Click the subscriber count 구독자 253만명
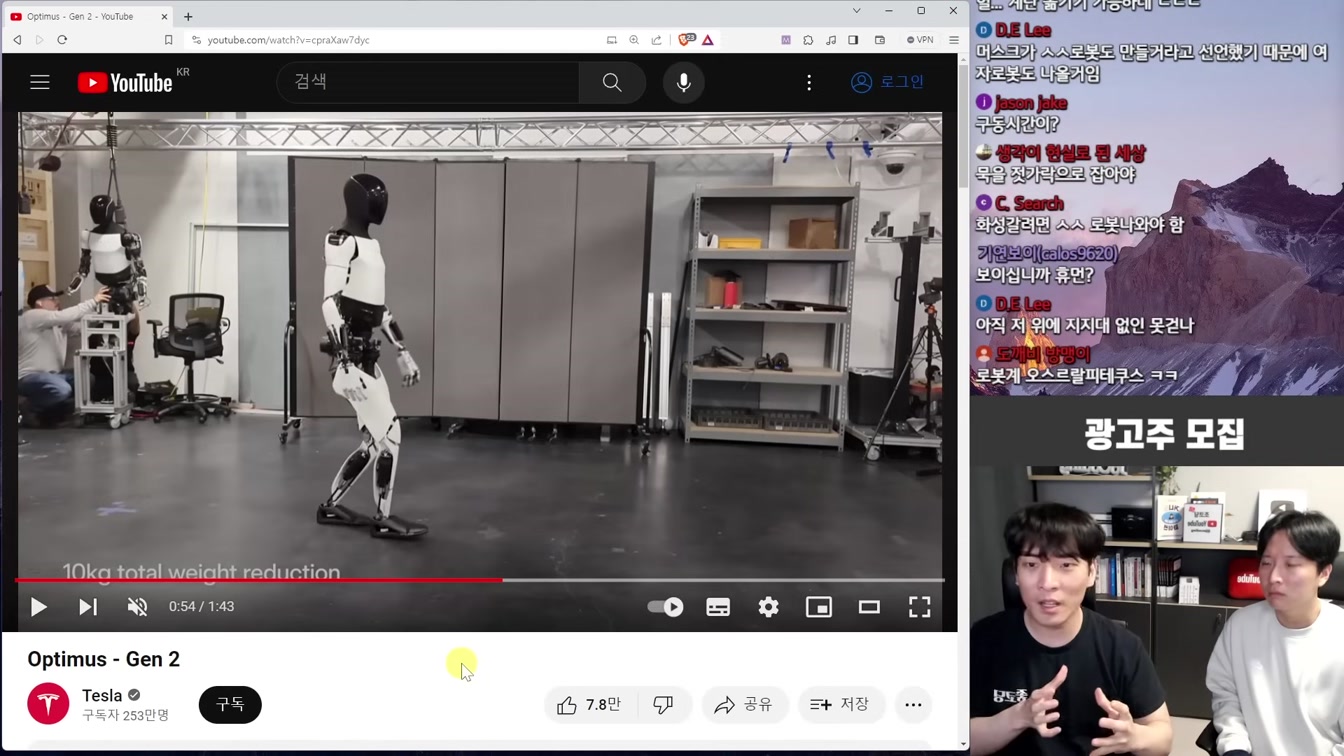The image size is (1344, 756). point(125,716)
